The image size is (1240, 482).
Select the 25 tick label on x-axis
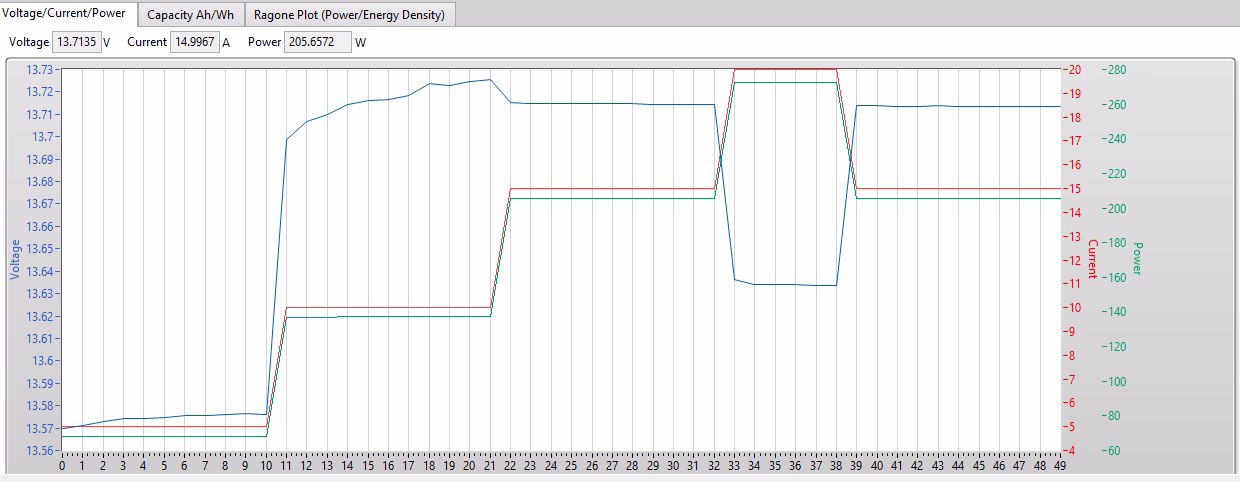click(571, 466)
